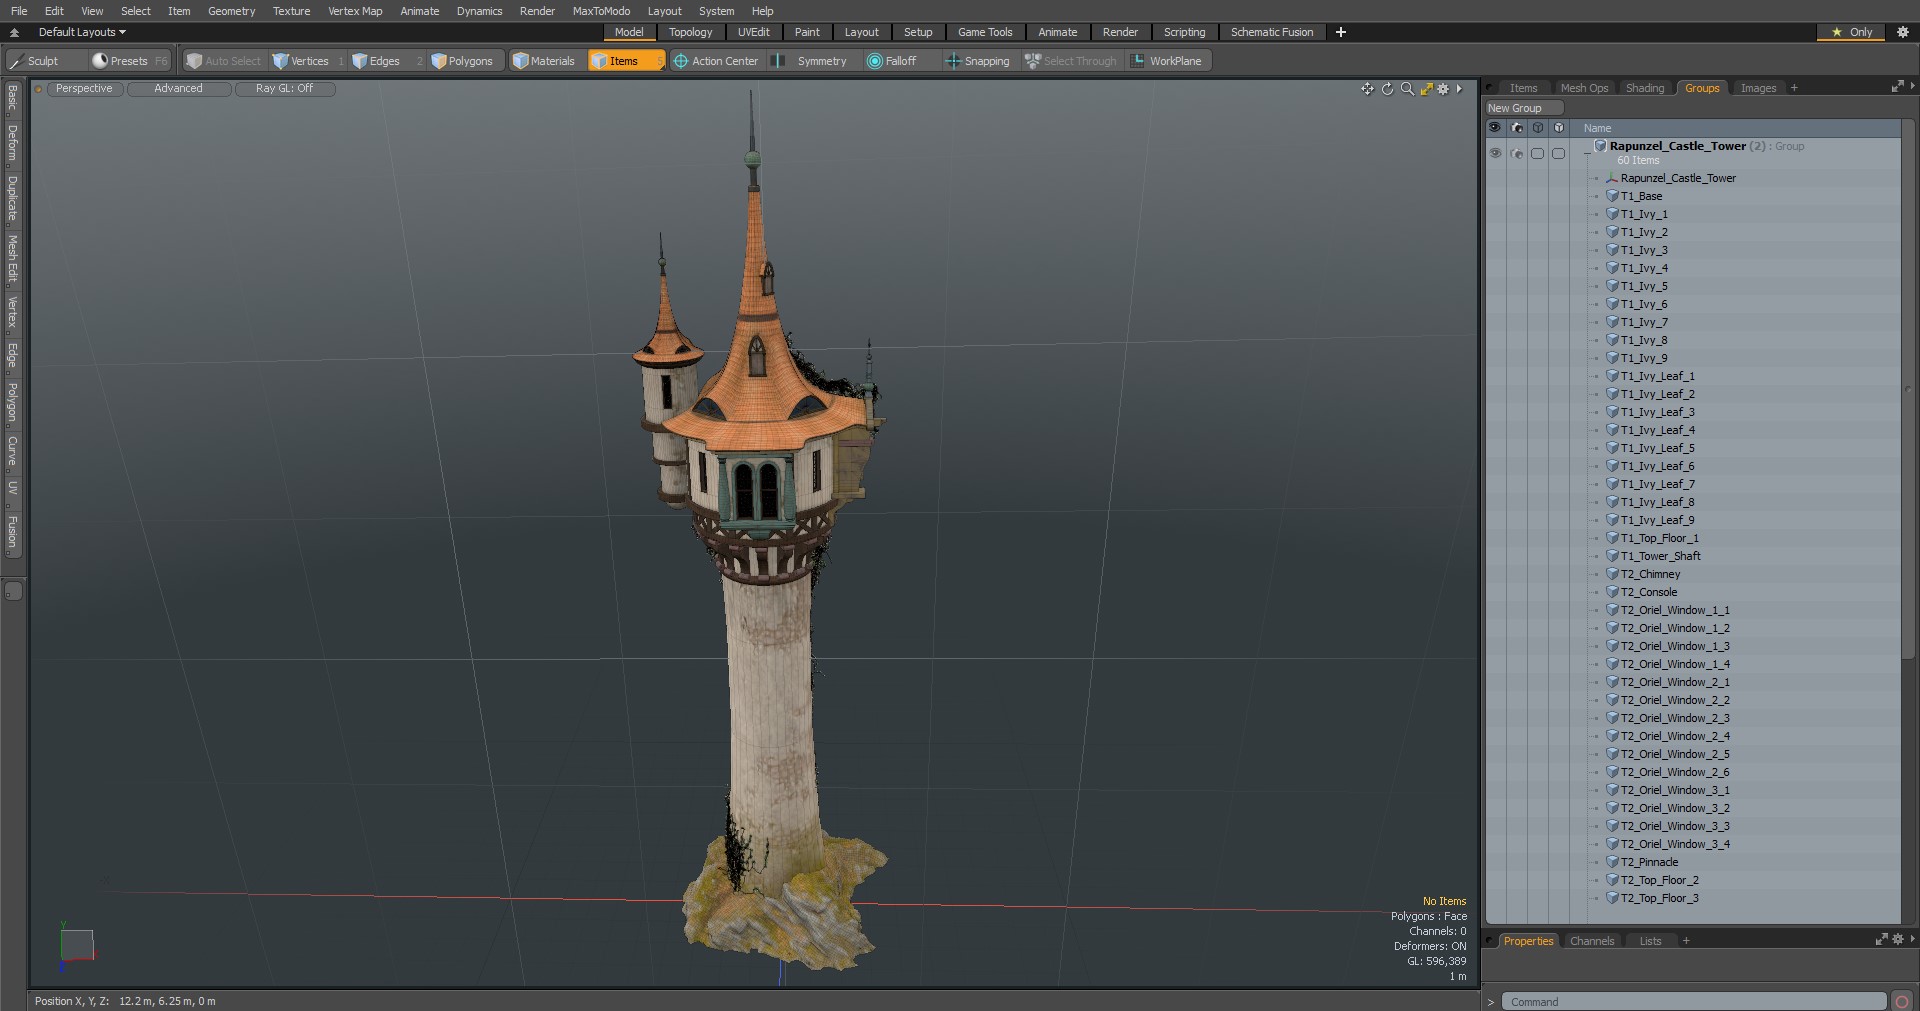Viewport: 1920px width, 1011px height.
Task: Click the Properties panel gear icon
Action: (1898, 940)
